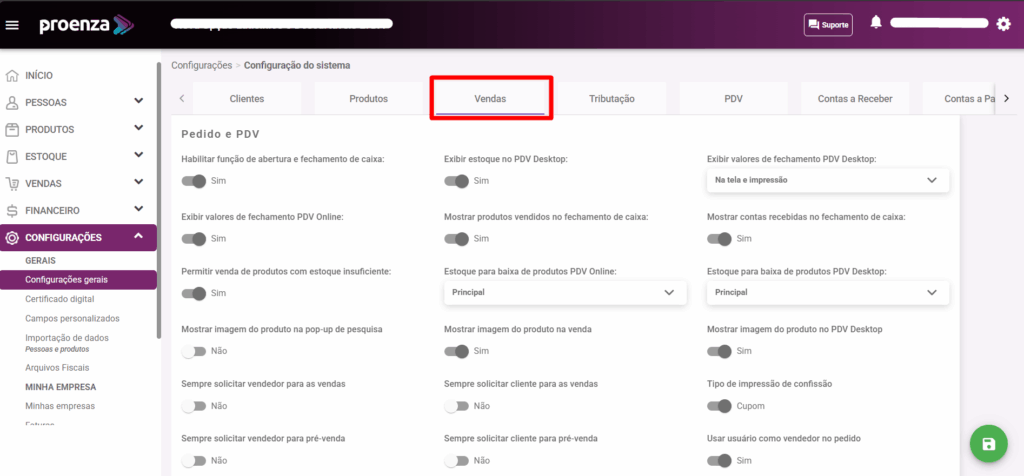The image size is (1024, 476).
Task: Click the Financeiro dollar sign icon
Action: (x=12, y=210)
